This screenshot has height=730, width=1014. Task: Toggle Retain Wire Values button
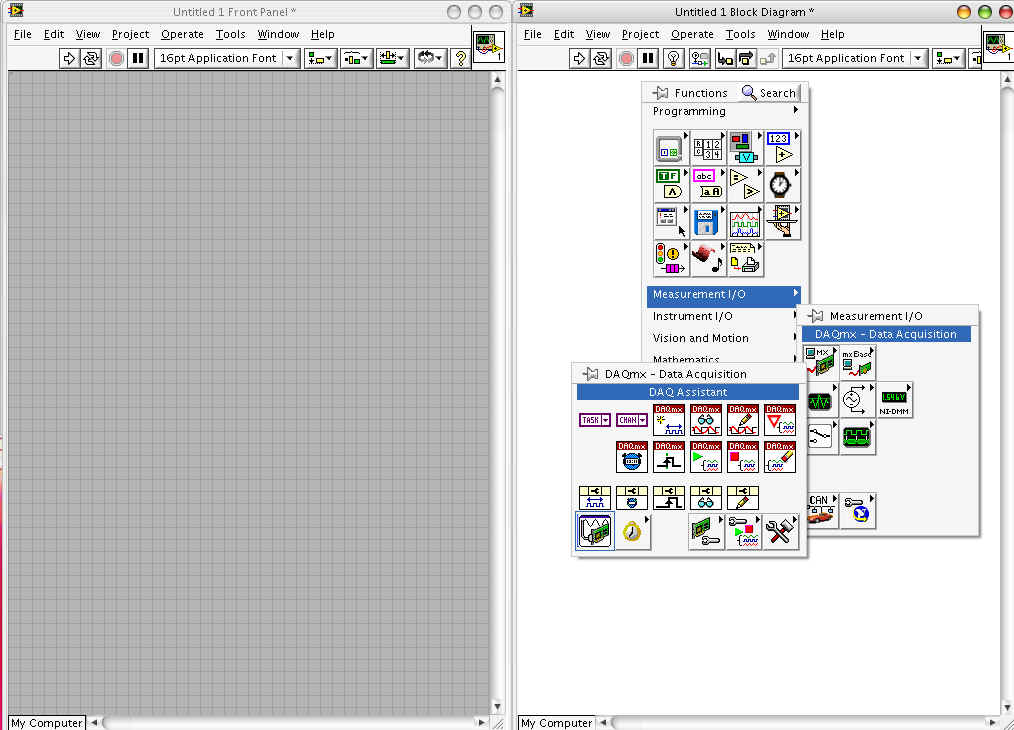(700, 58)
